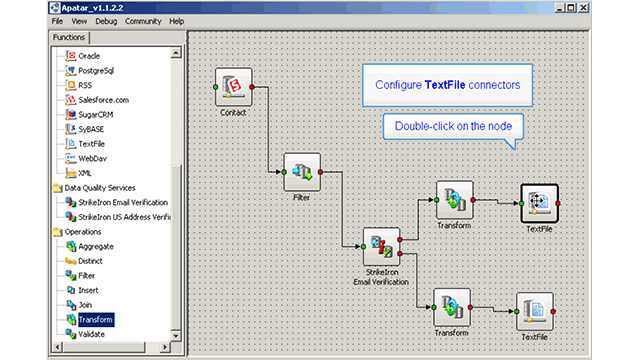Select the Filter node on canvas
The height and width of the screenshot is (360, 640).
tap(302, 172)
